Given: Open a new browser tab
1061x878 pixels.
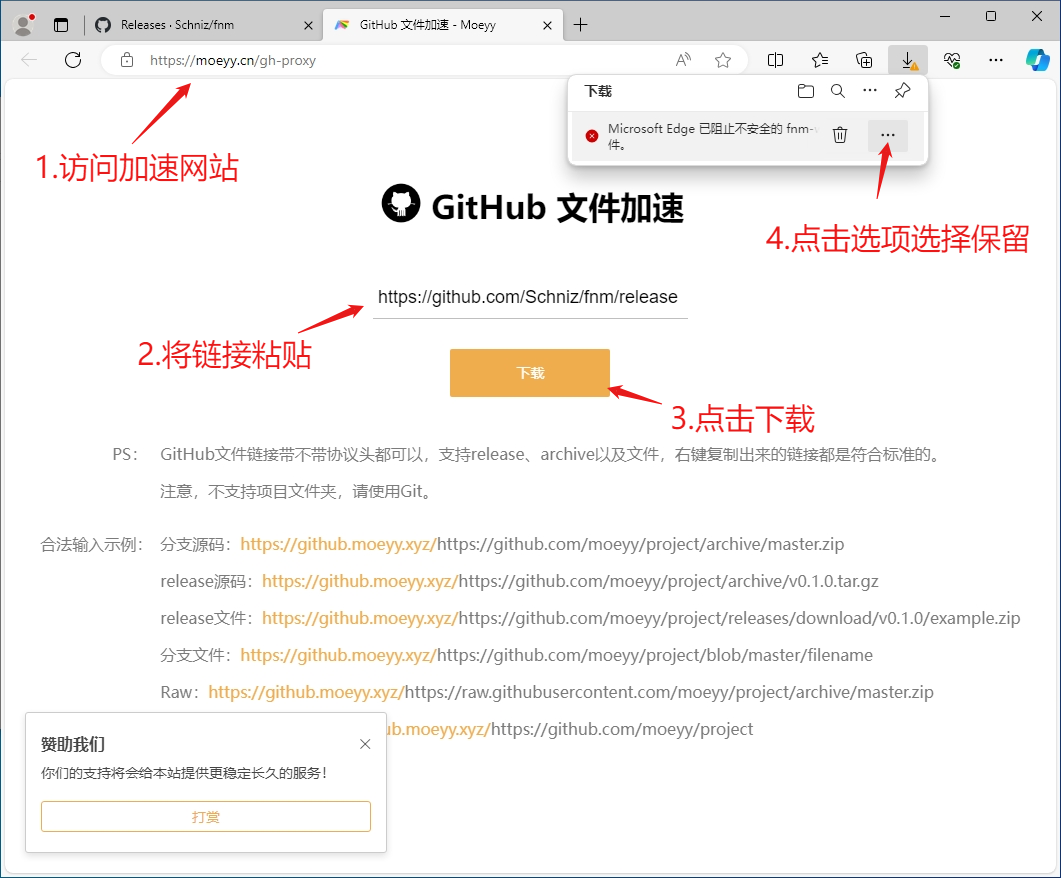Looking at the screenshot, I should tap(580, 25).
